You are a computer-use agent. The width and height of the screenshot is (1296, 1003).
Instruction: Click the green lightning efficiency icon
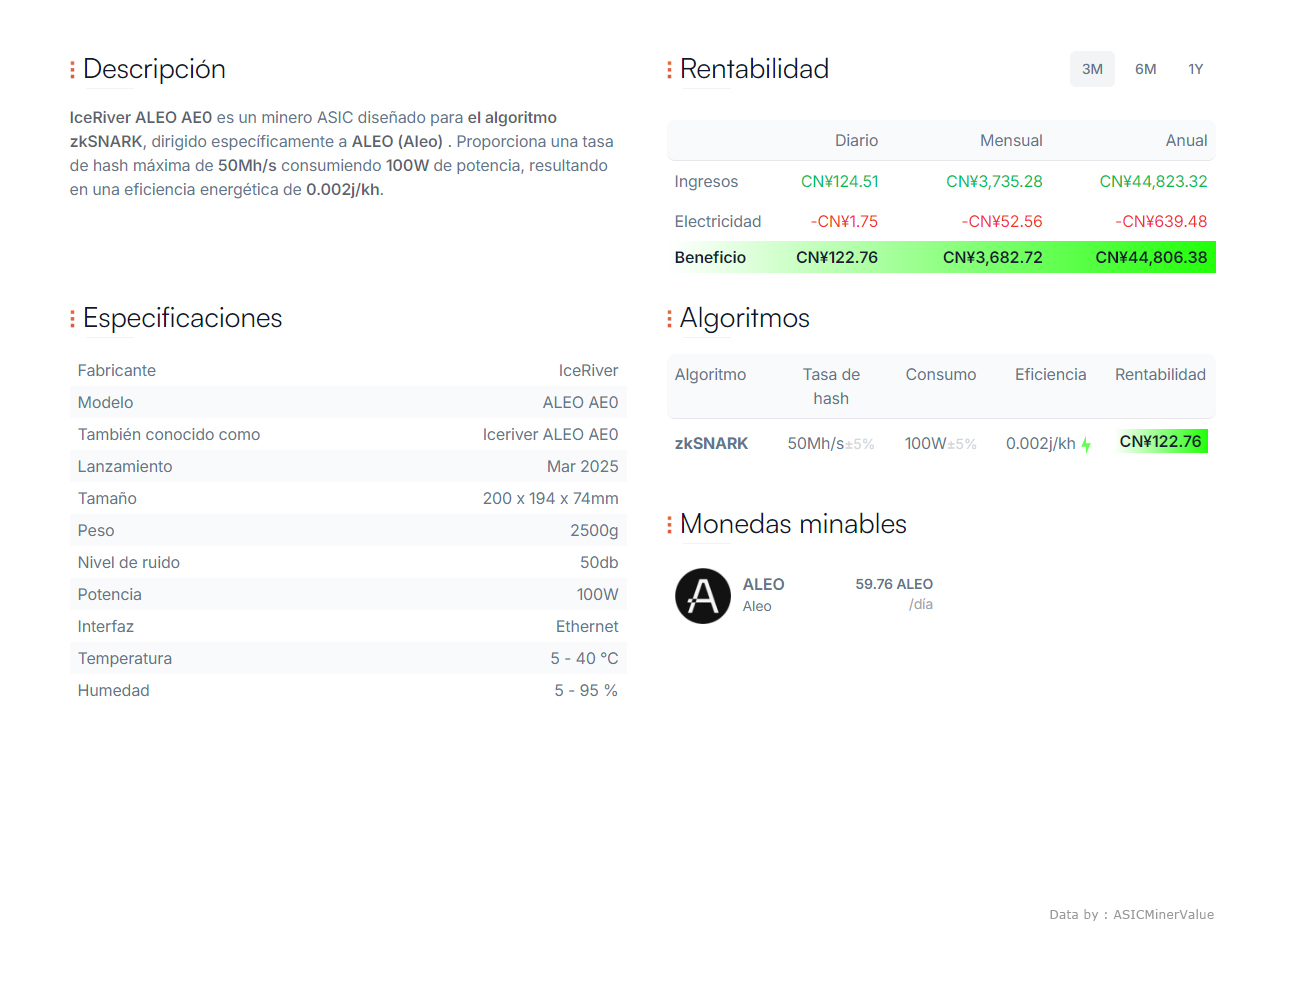click(x=1086, y=445)
